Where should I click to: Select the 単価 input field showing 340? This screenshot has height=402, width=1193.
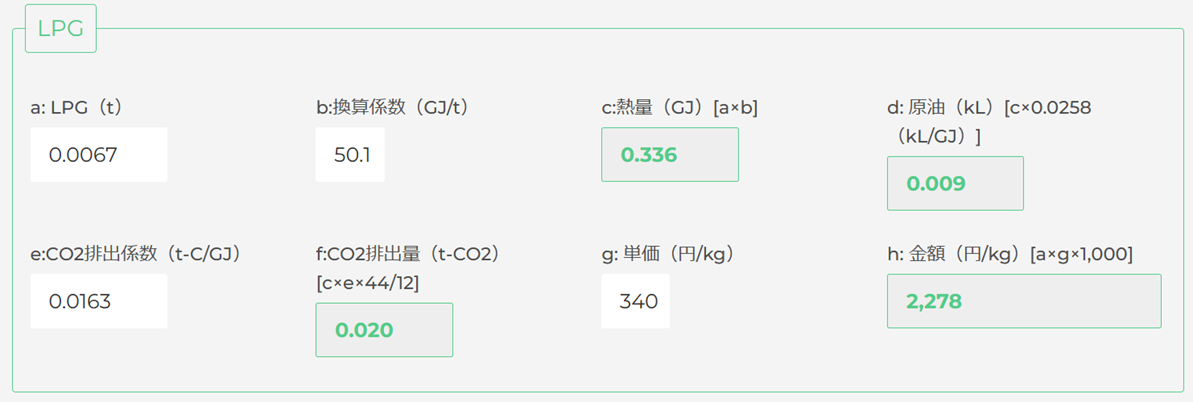635,301
